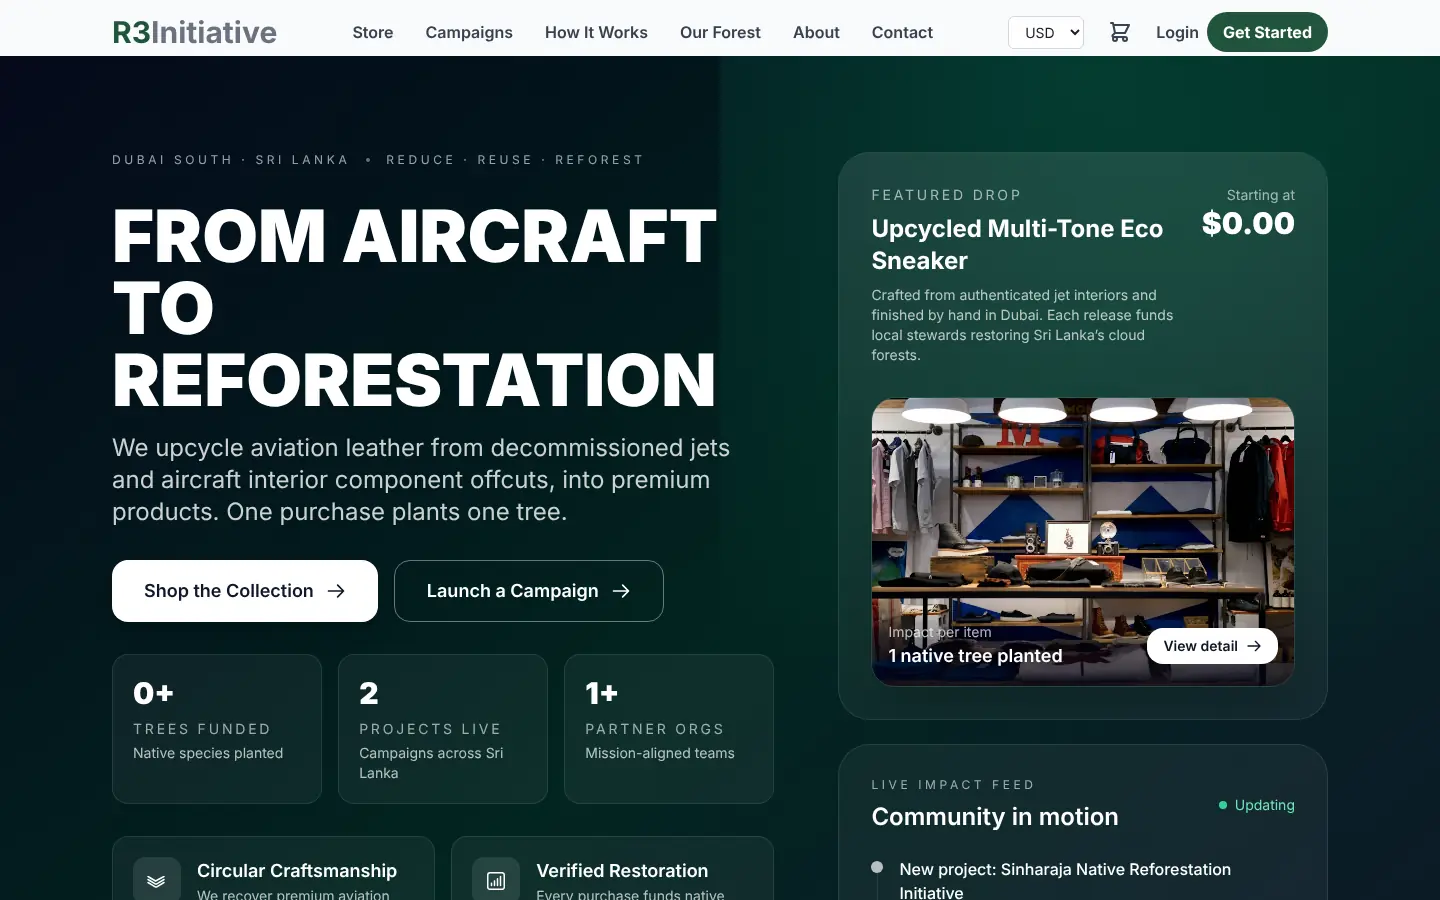The image size is (1440, 900).
Task: Go to the Store menu item
Action: pos(373,32)
